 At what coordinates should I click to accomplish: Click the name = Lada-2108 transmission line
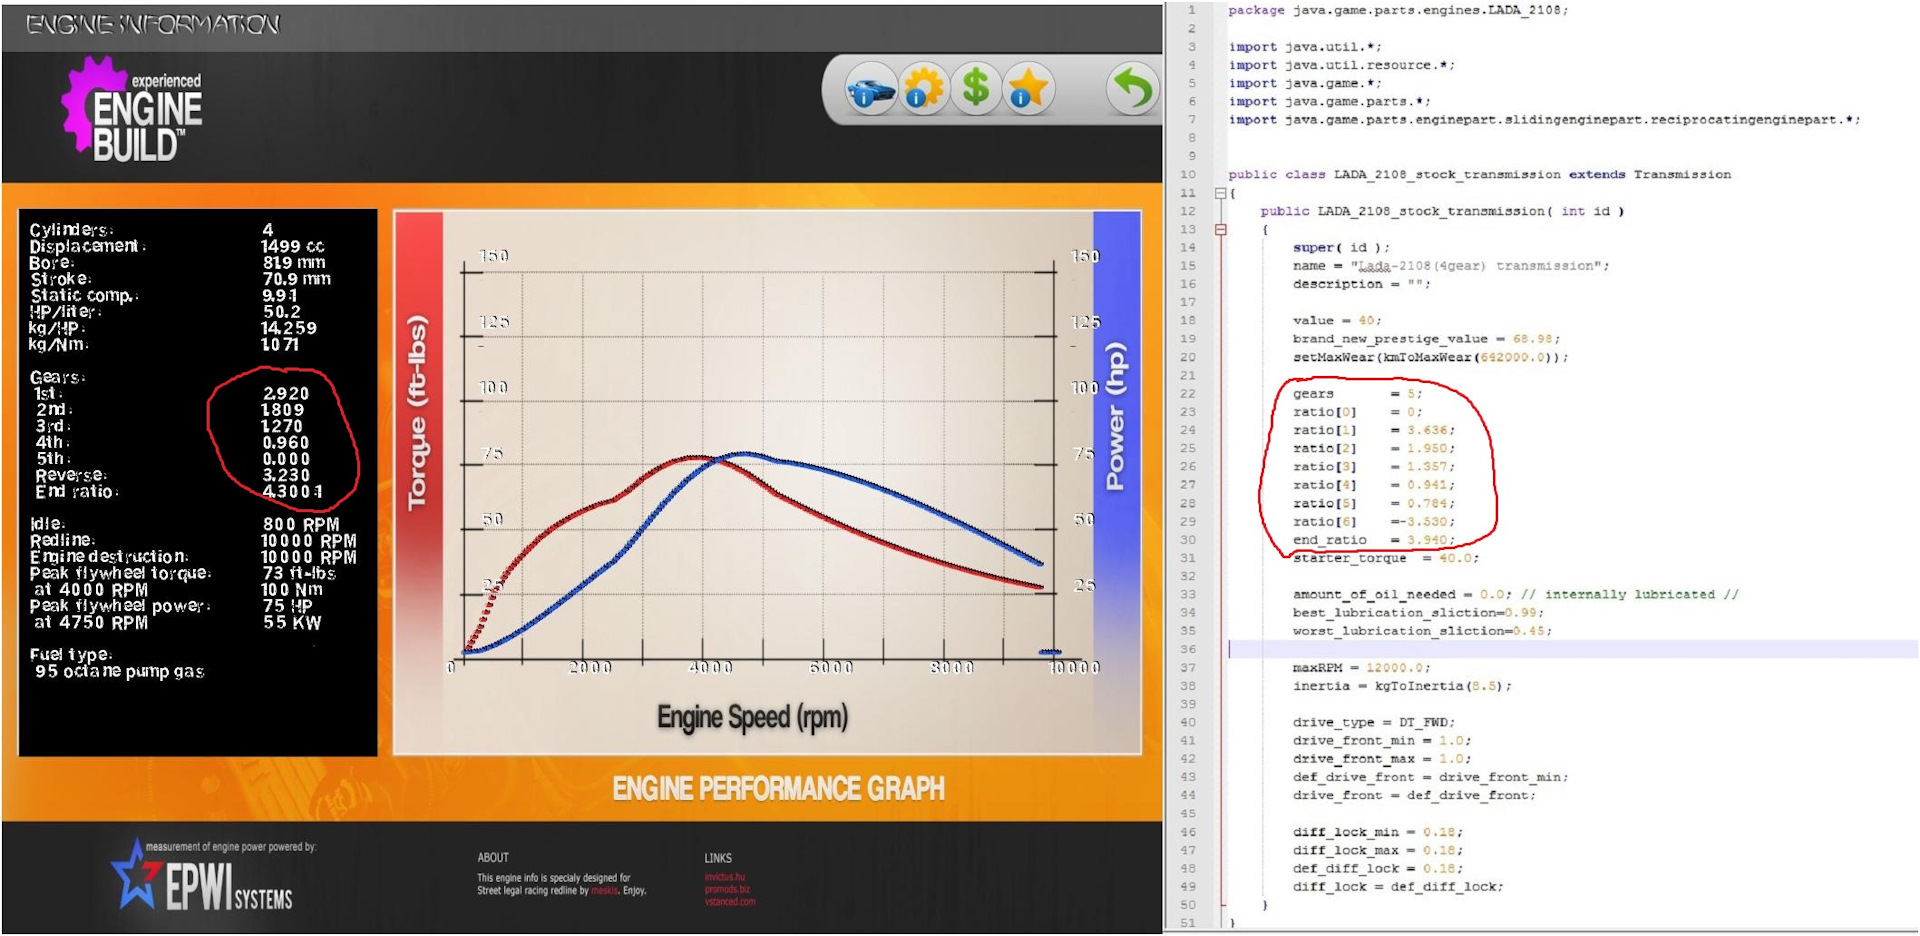point(1451,266)
